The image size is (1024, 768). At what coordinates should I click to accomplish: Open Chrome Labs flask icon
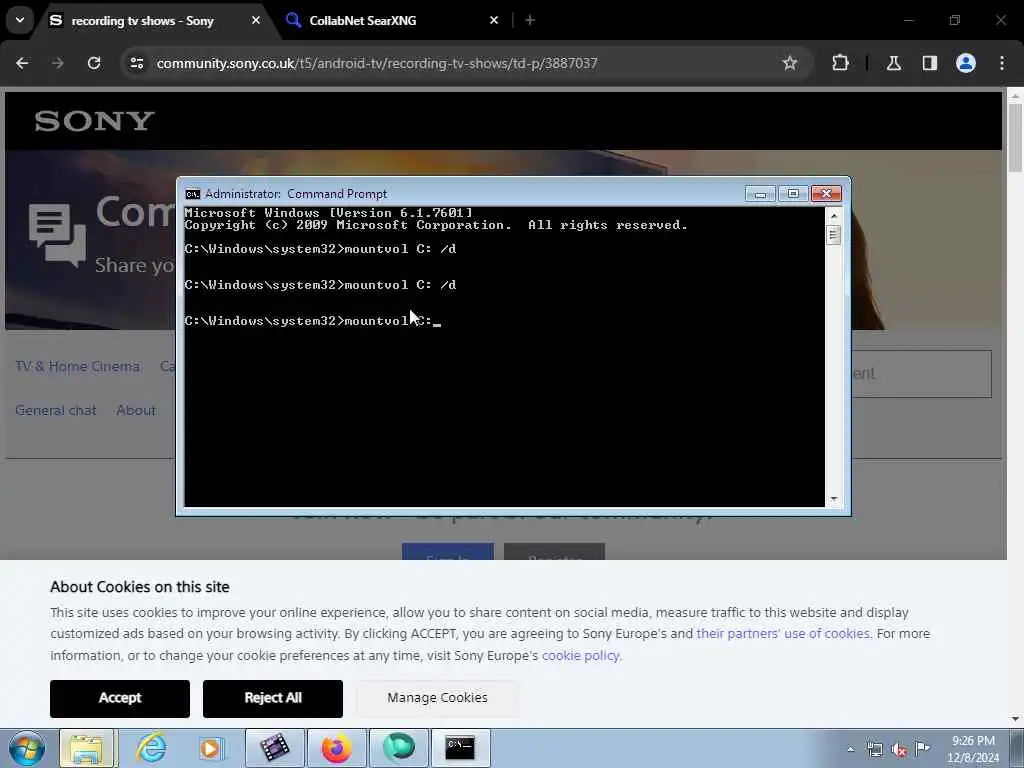point(894,63)
